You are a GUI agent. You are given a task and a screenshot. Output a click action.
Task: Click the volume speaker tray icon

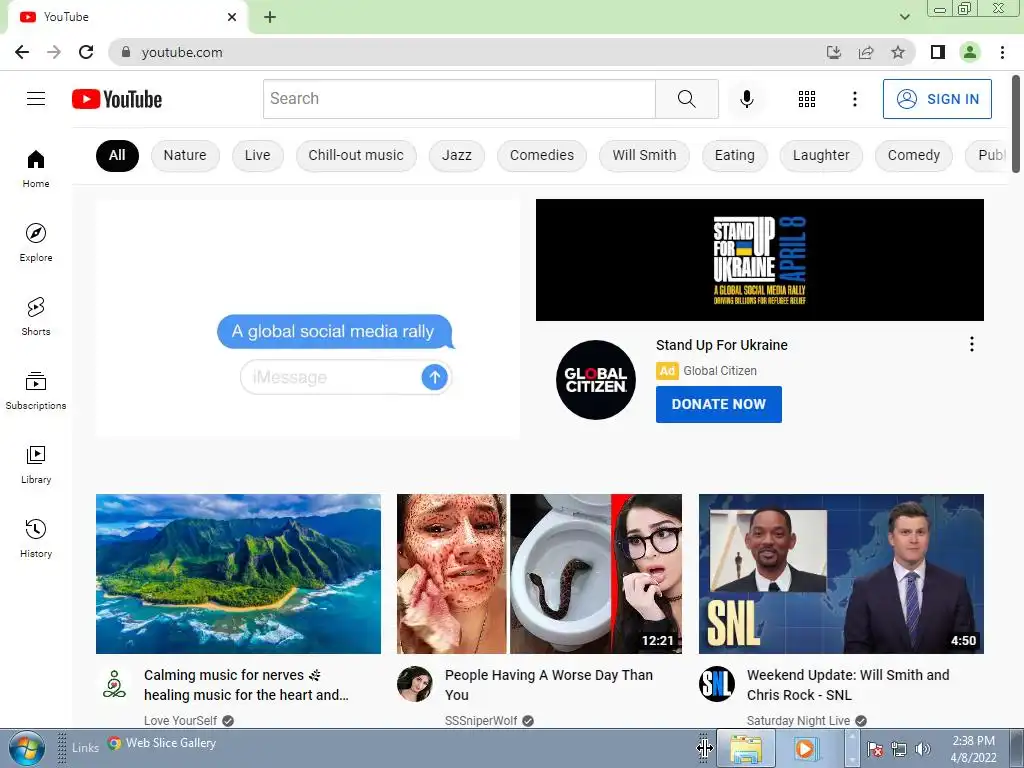click(x=923, y=749)
